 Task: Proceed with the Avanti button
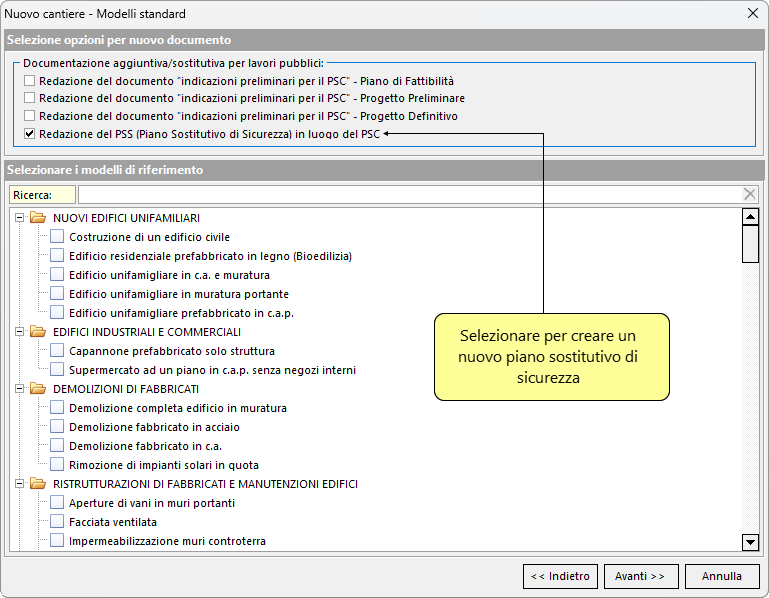coord(641,576)
